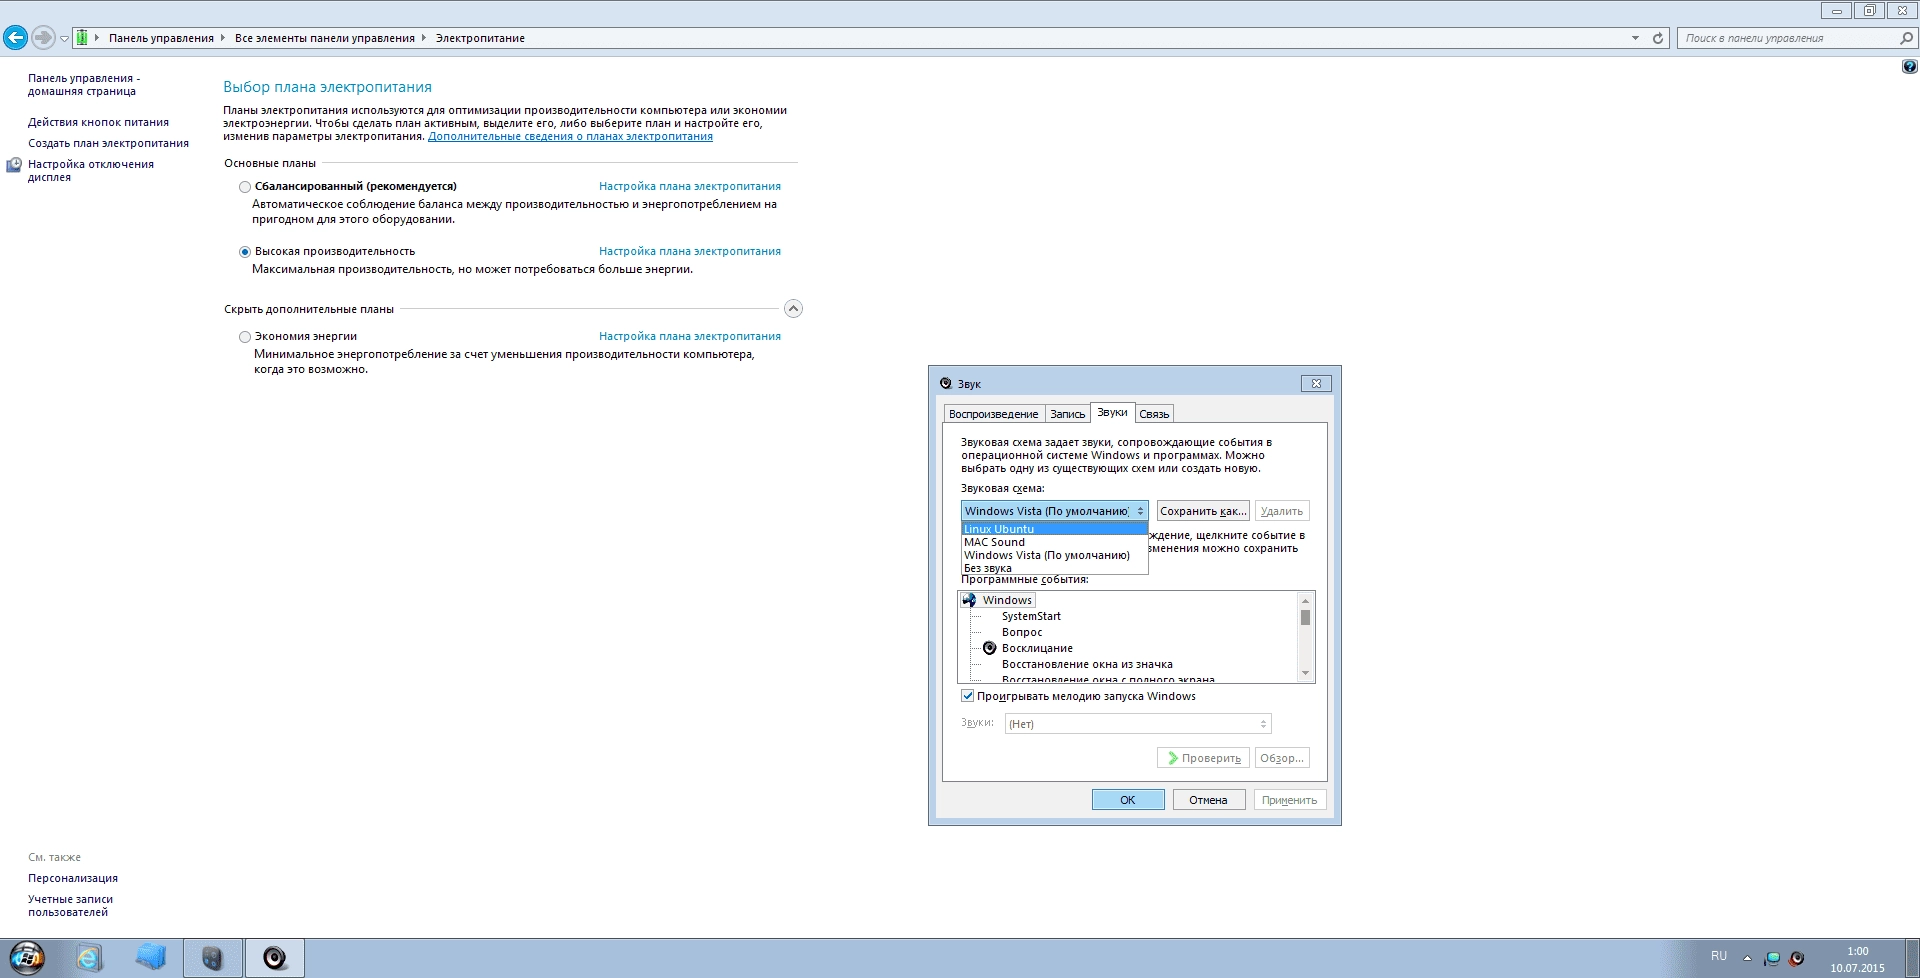Click Сохранить как button
This screenshot has width=1920, height=978.
(1203, 511)
